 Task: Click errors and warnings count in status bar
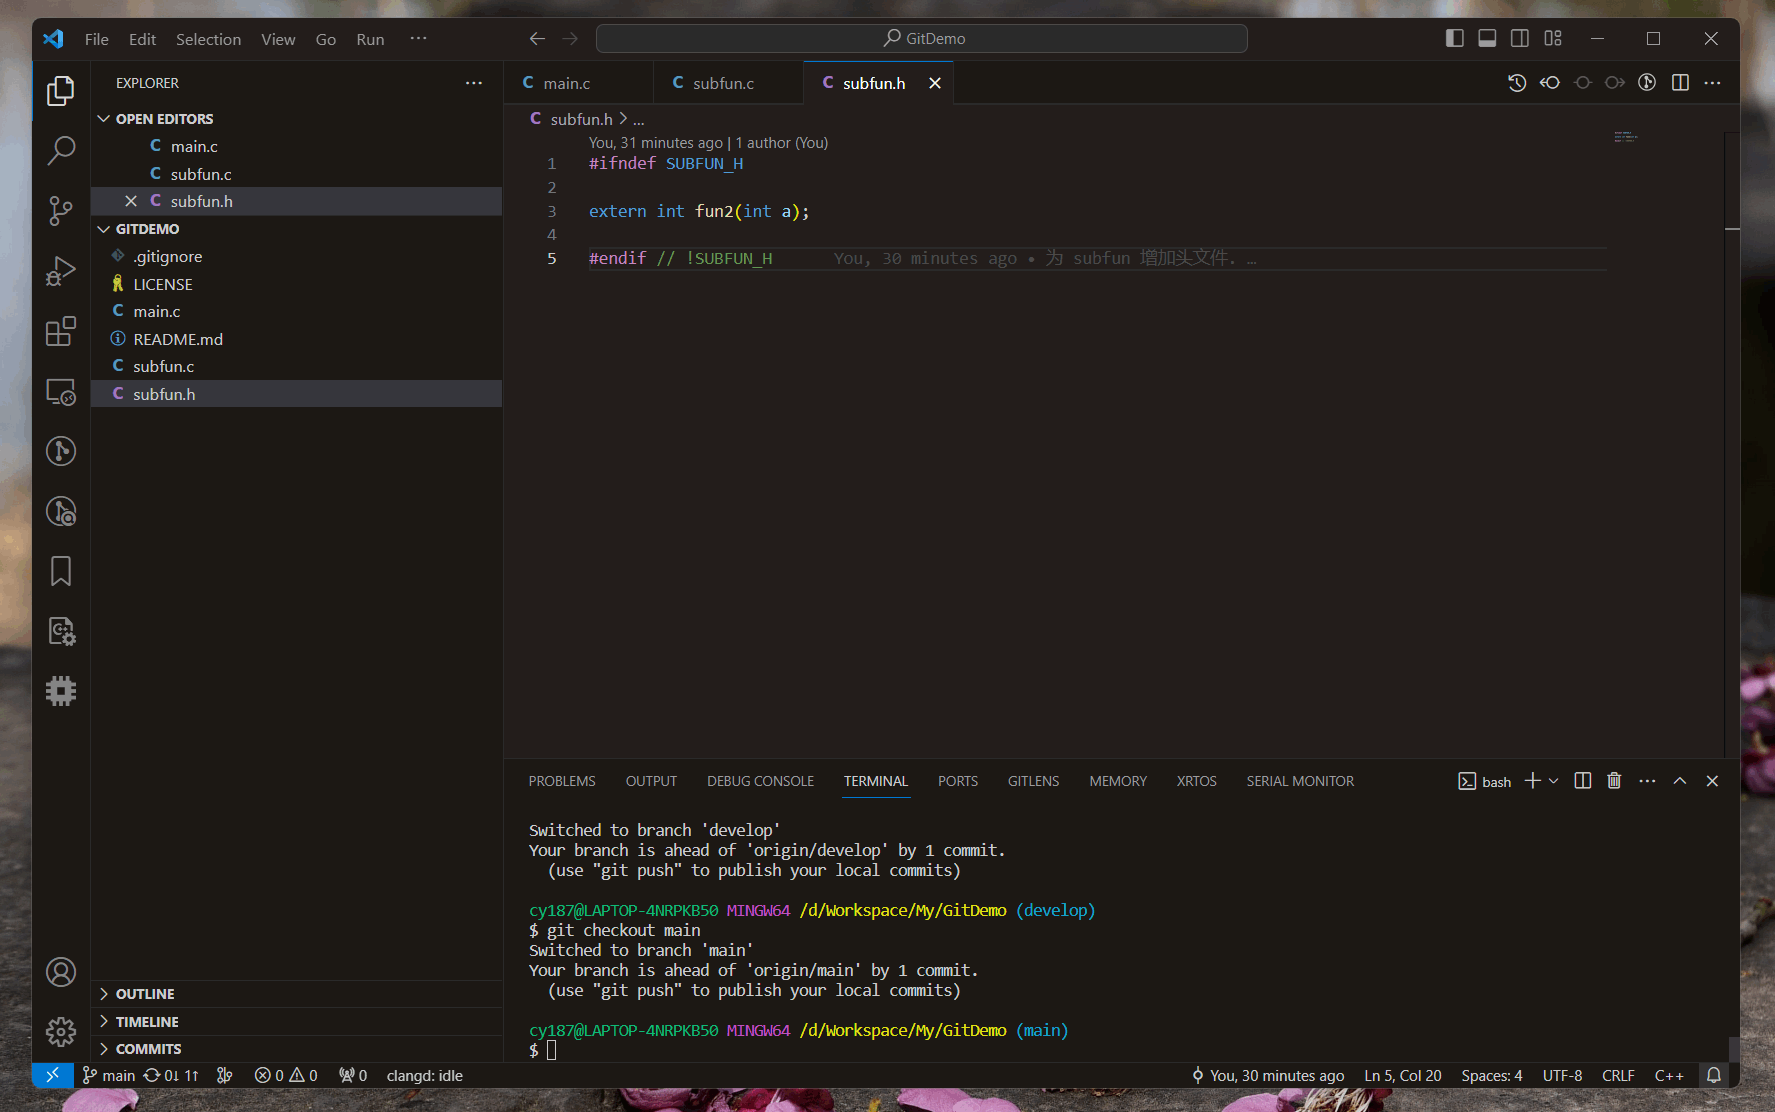tap(286, 1076)
